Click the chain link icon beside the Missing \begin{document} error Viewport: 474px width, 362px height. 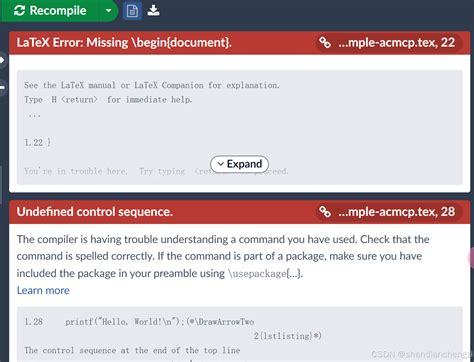325,42
